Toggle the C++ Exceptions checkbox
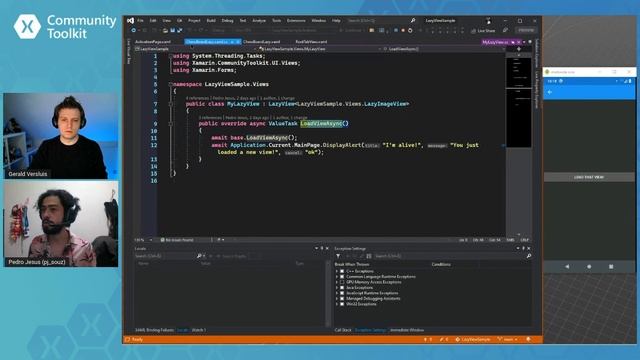640x360 pixels. point(342,271)
